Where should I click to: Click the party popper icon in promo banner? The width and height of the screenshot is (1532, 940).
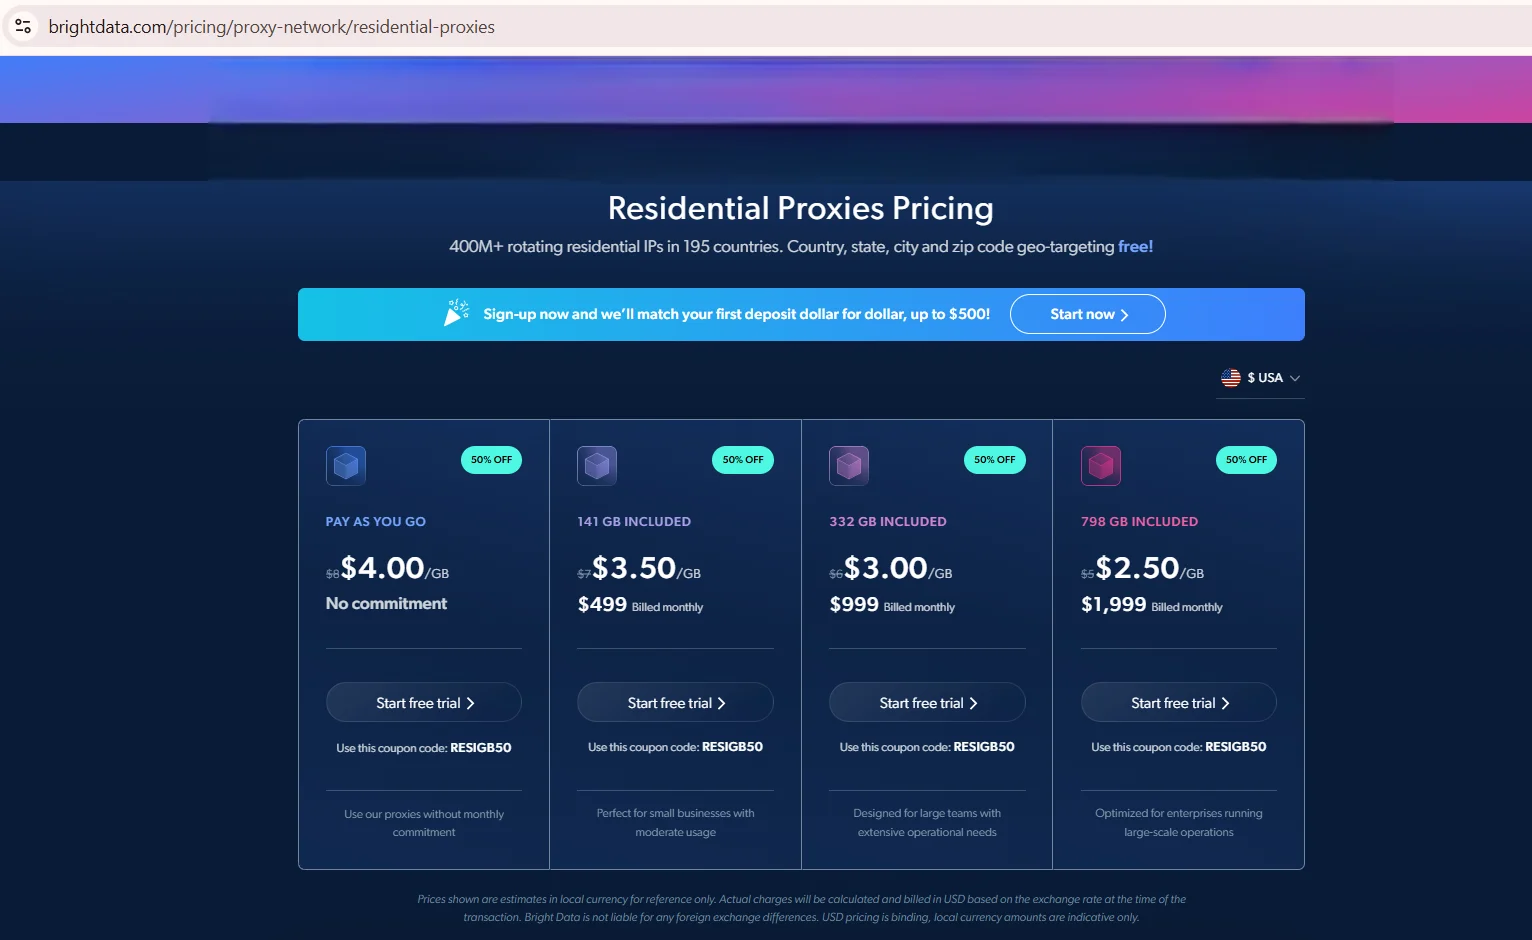457,313
